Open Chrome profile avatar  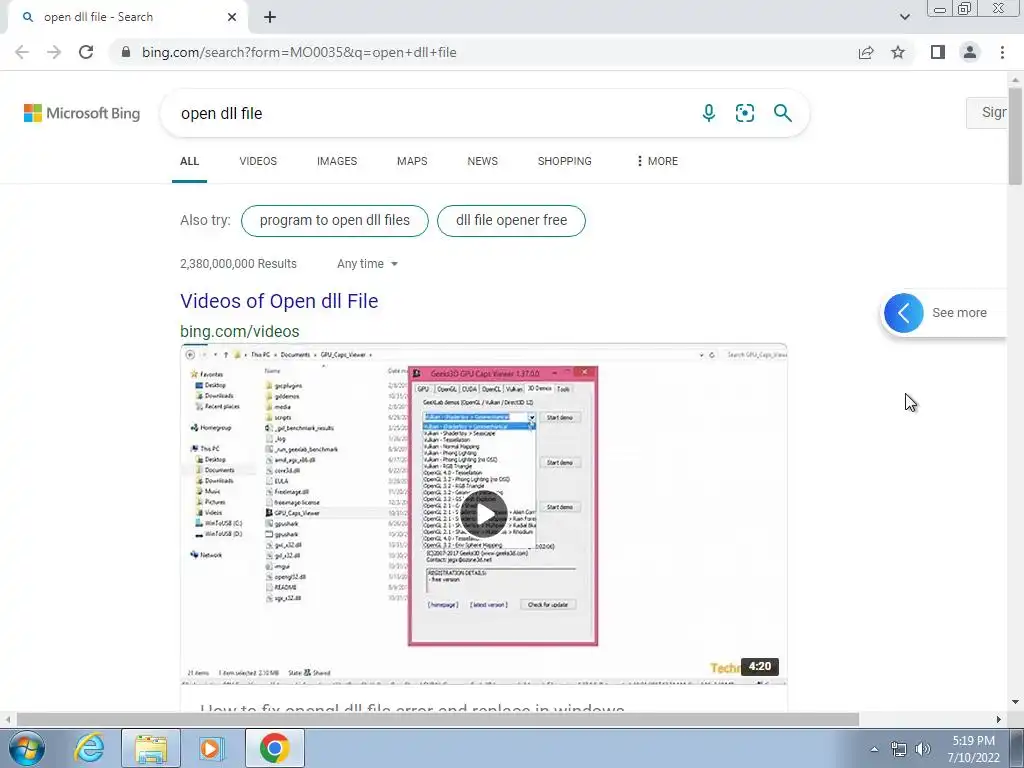click(x=970, y=52)
